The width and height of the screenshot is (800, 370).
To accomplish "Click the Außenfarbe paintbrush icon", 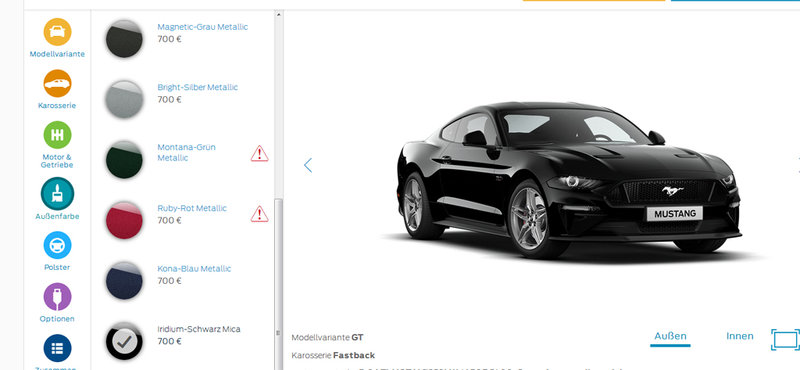I will point(57,193).
